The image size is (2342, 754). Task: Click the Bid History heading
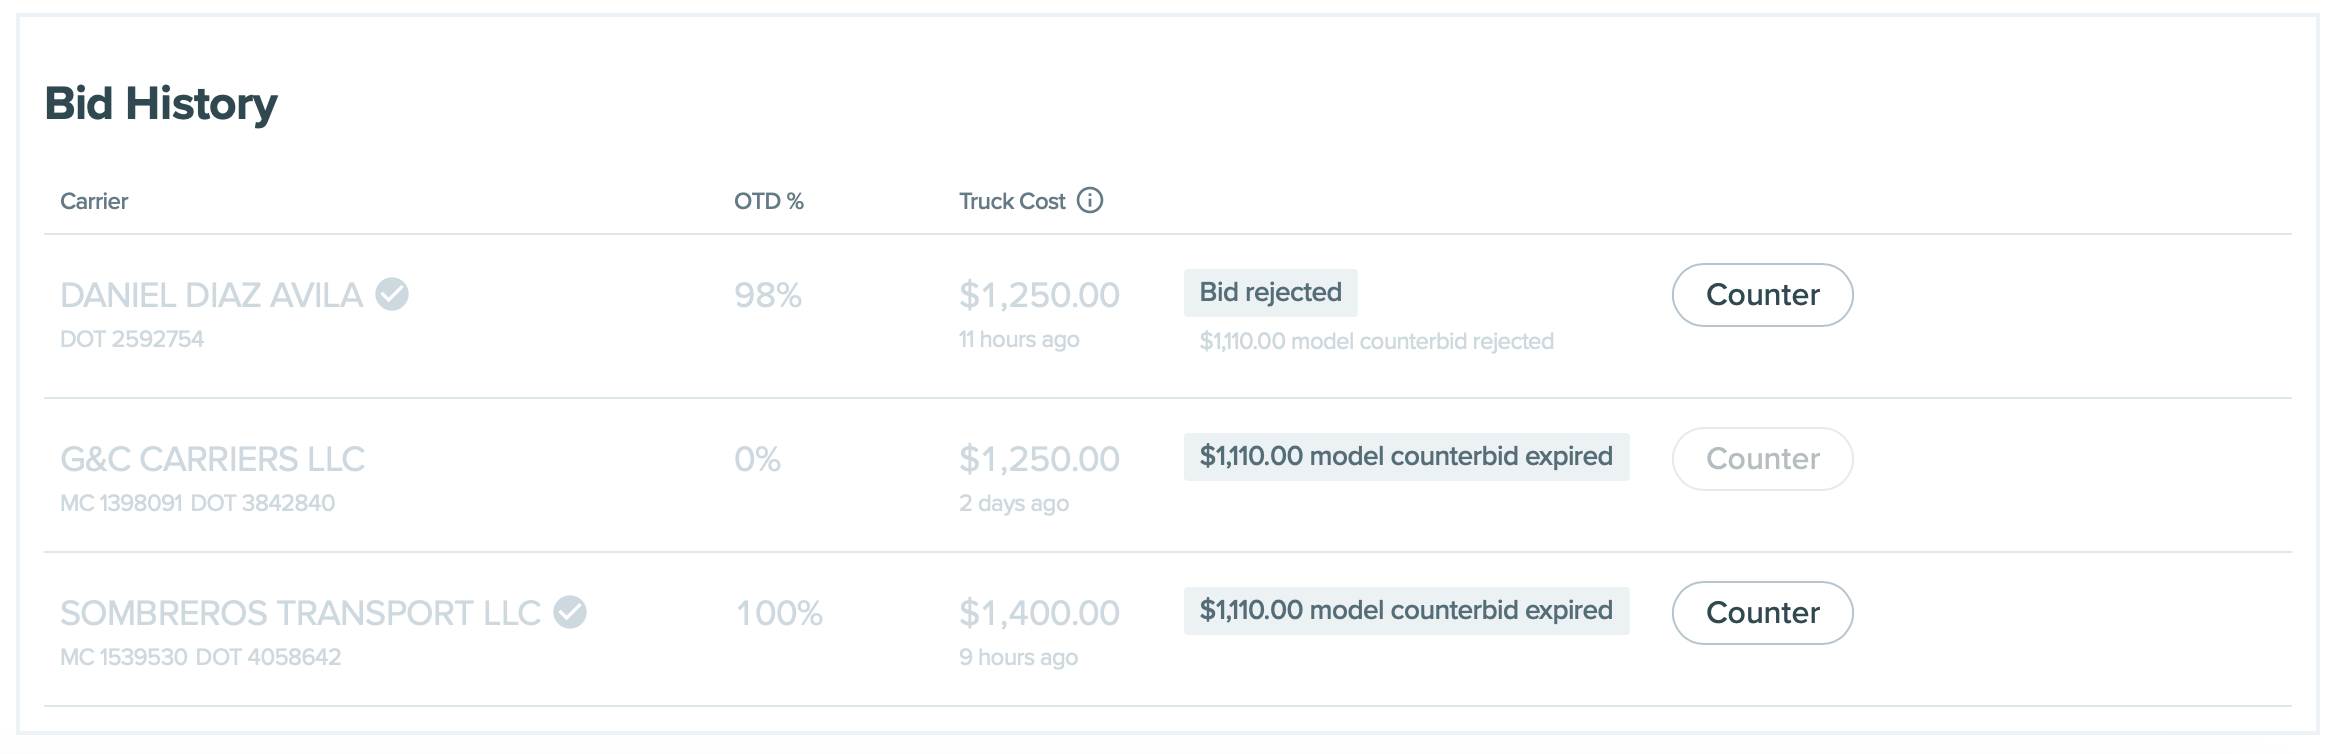pos(161,104)
